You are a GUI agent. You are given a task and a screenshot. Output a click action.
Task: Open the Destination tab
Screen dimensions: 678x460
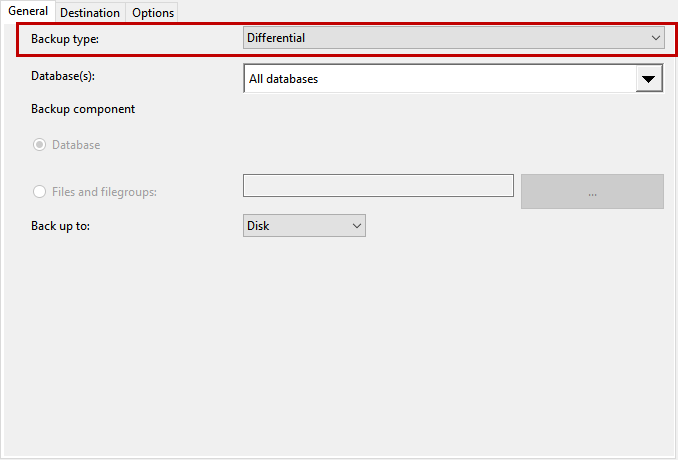click(90, 13)
